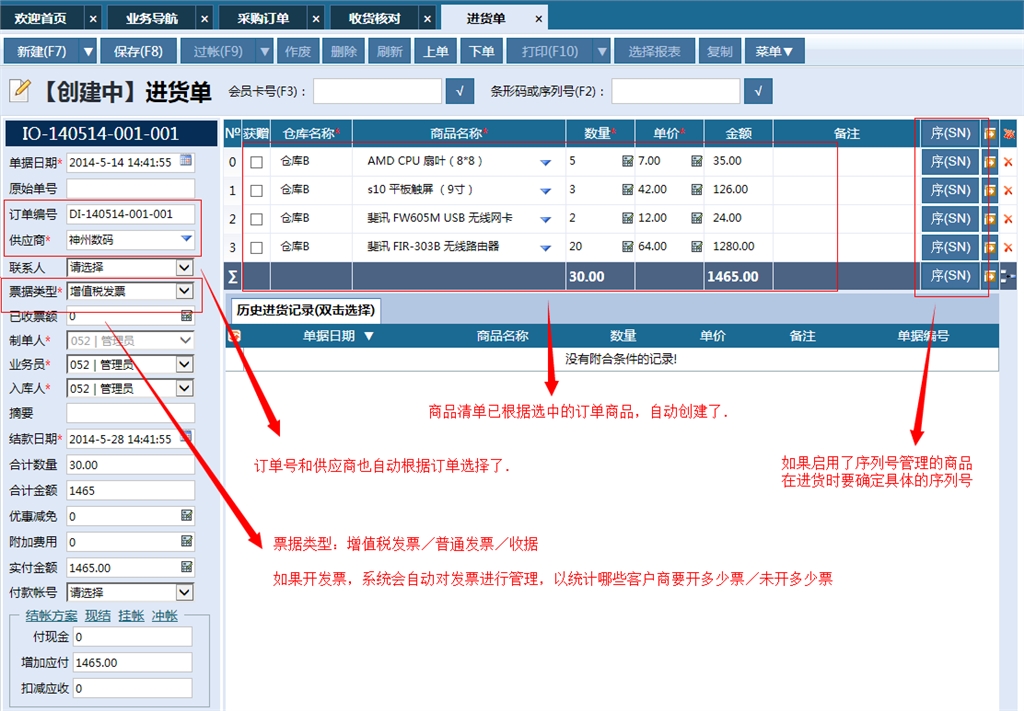
Task: Open the 菜单▼ menu on the toolbar
Action: tap(774, 49)
